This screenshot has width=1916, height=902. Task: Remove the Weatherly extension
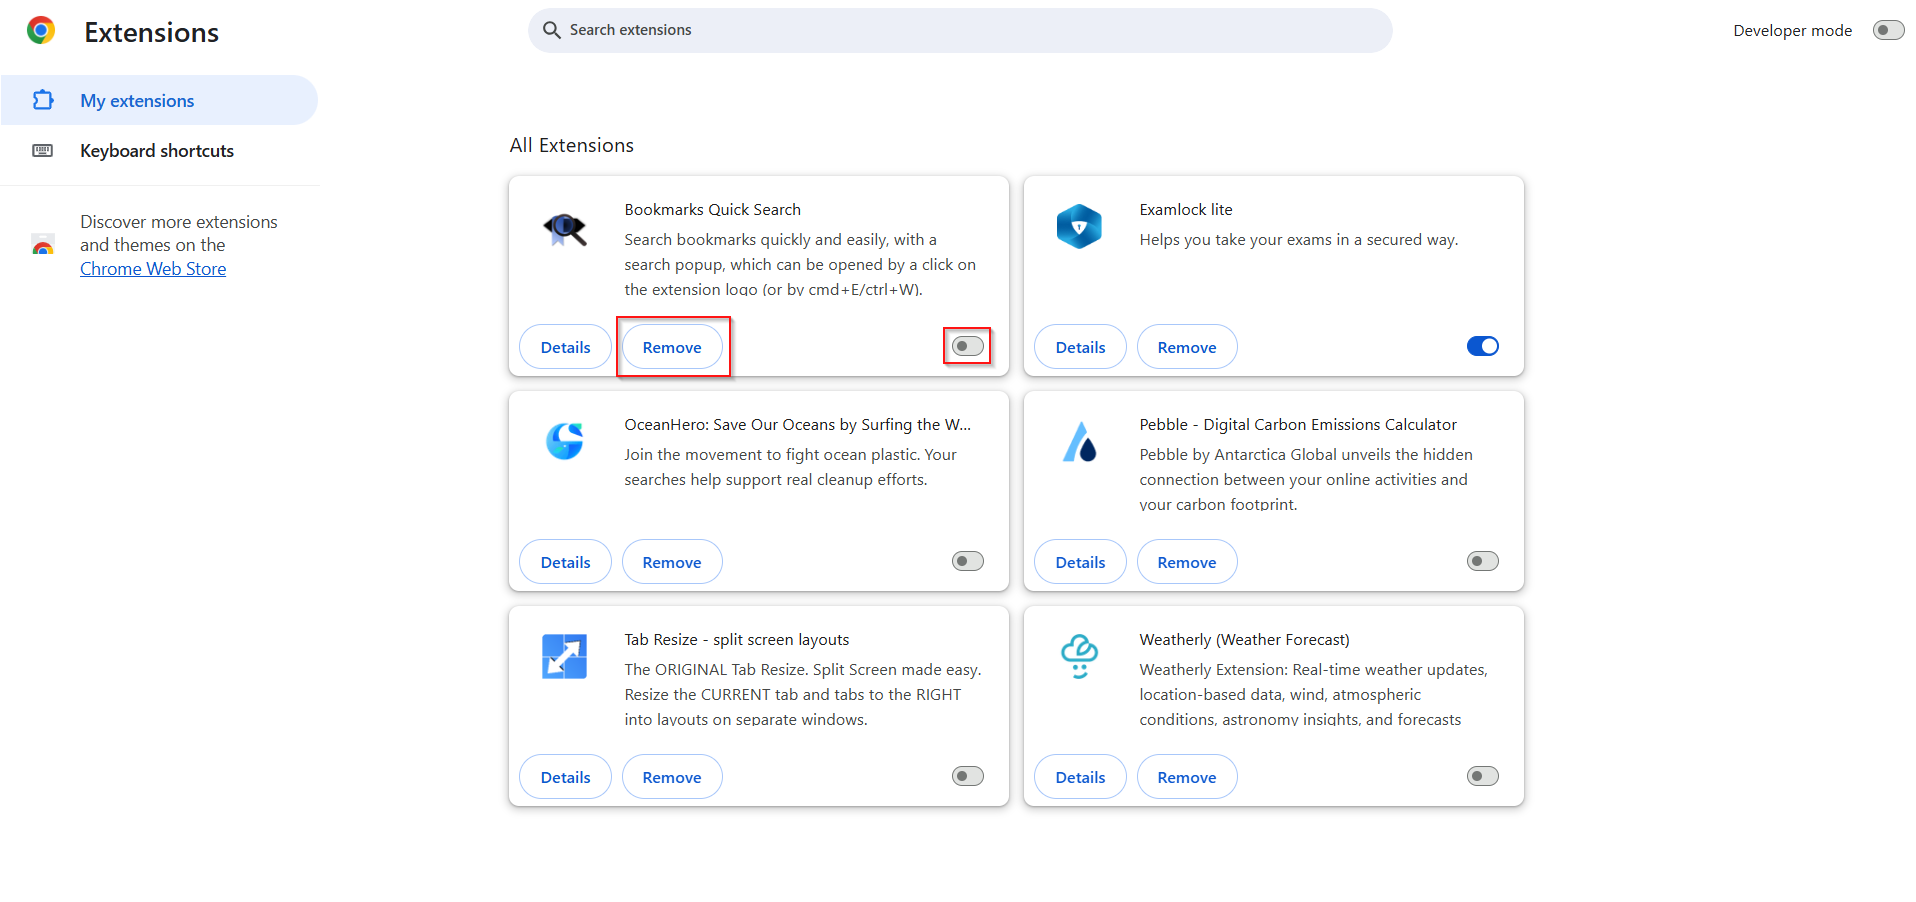(1187, 777)
